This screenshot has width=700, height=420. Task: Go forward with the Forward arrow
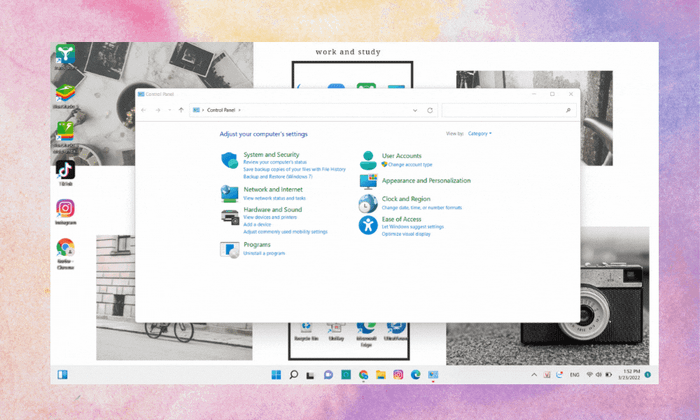click(158, 110)
